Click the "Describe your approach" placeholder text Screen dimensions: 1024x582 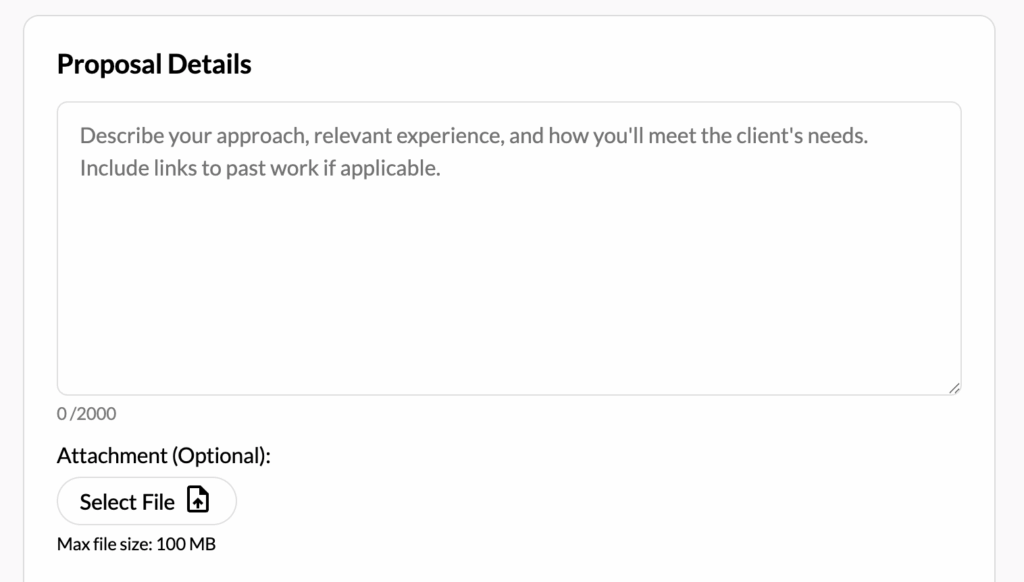pyautogui.click(x=192, y=136)
